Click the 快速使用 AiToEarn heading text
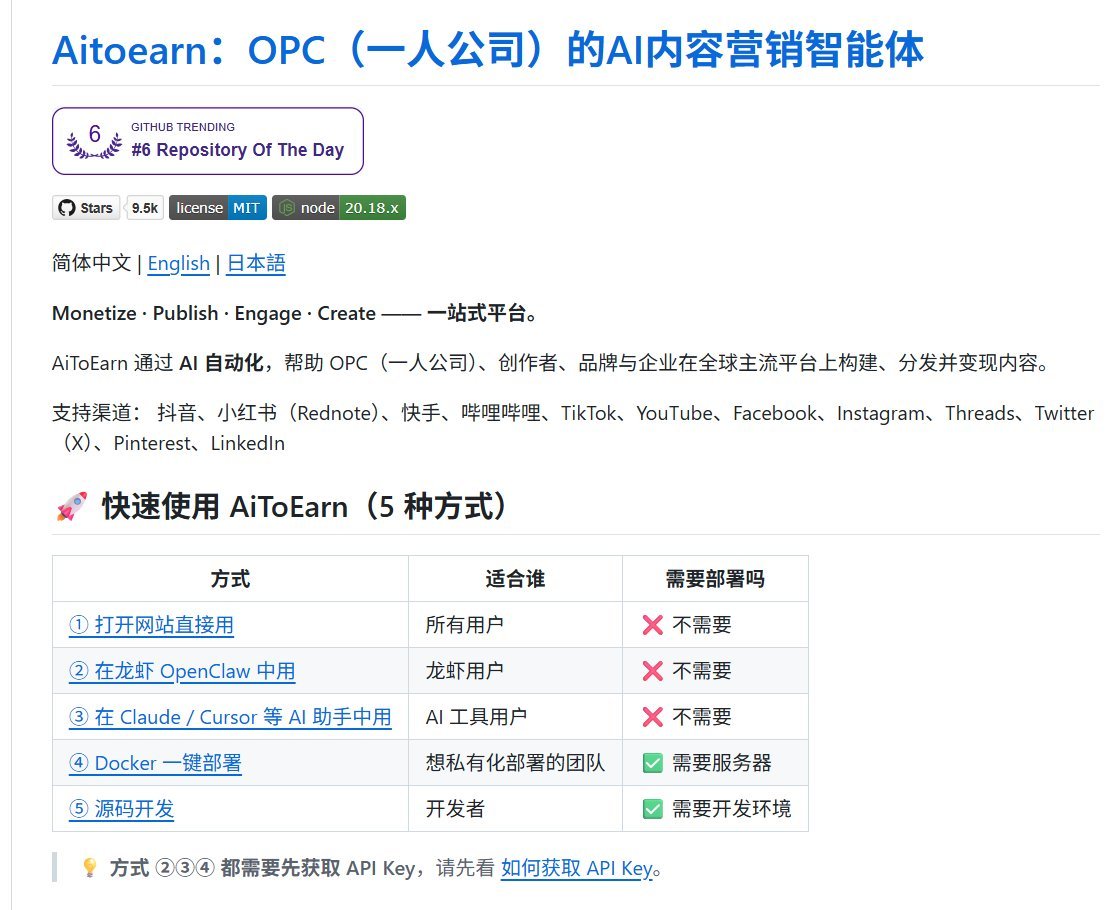Screen dimensions: 1109x910 (304, 507)
